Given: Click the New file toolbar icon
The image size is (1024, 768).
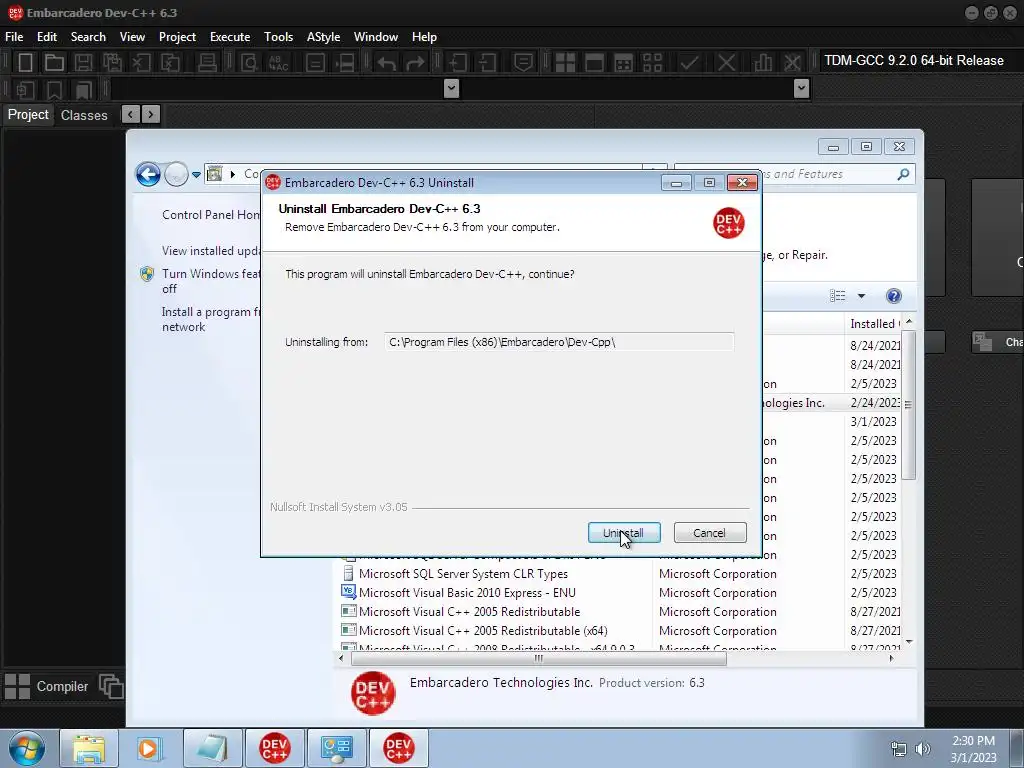Looking at the screenshot, I should click(25, 63).
